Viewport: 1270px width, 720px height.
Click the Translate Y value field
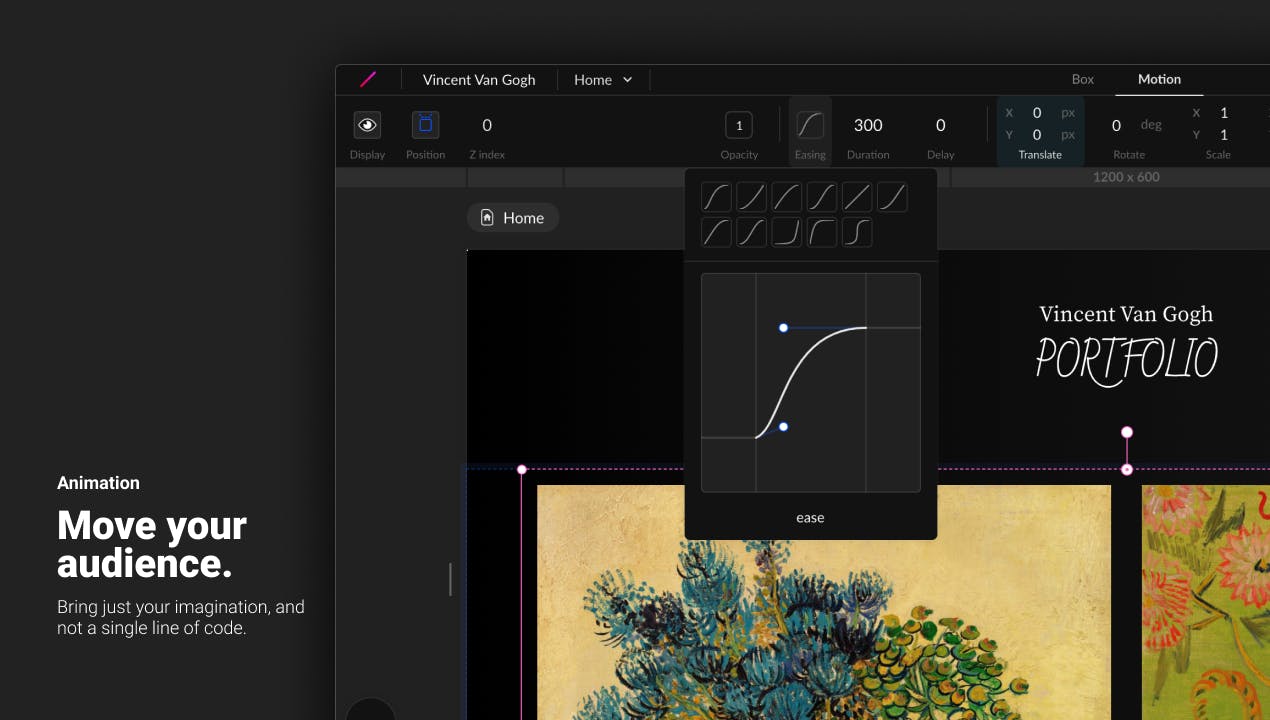click(x=1037, y=134)
